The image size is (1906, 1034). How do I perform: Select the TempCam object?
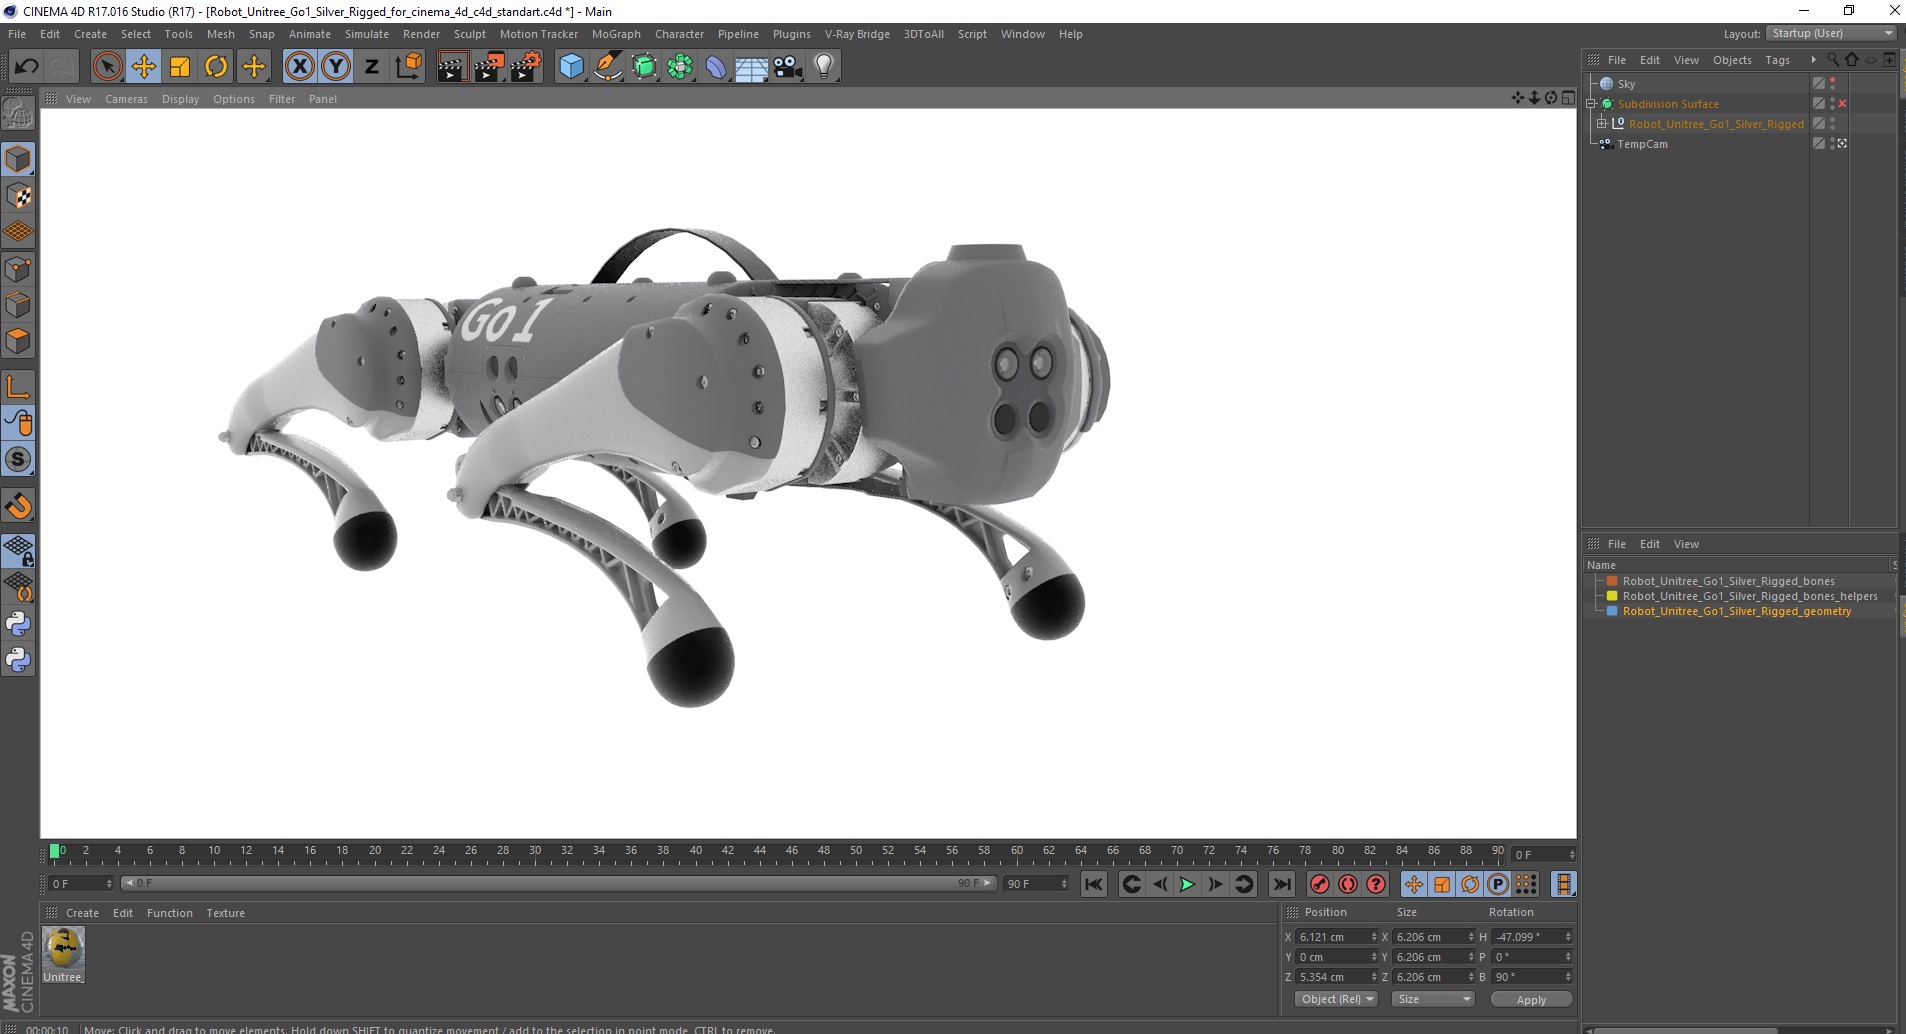[1642, 144]
